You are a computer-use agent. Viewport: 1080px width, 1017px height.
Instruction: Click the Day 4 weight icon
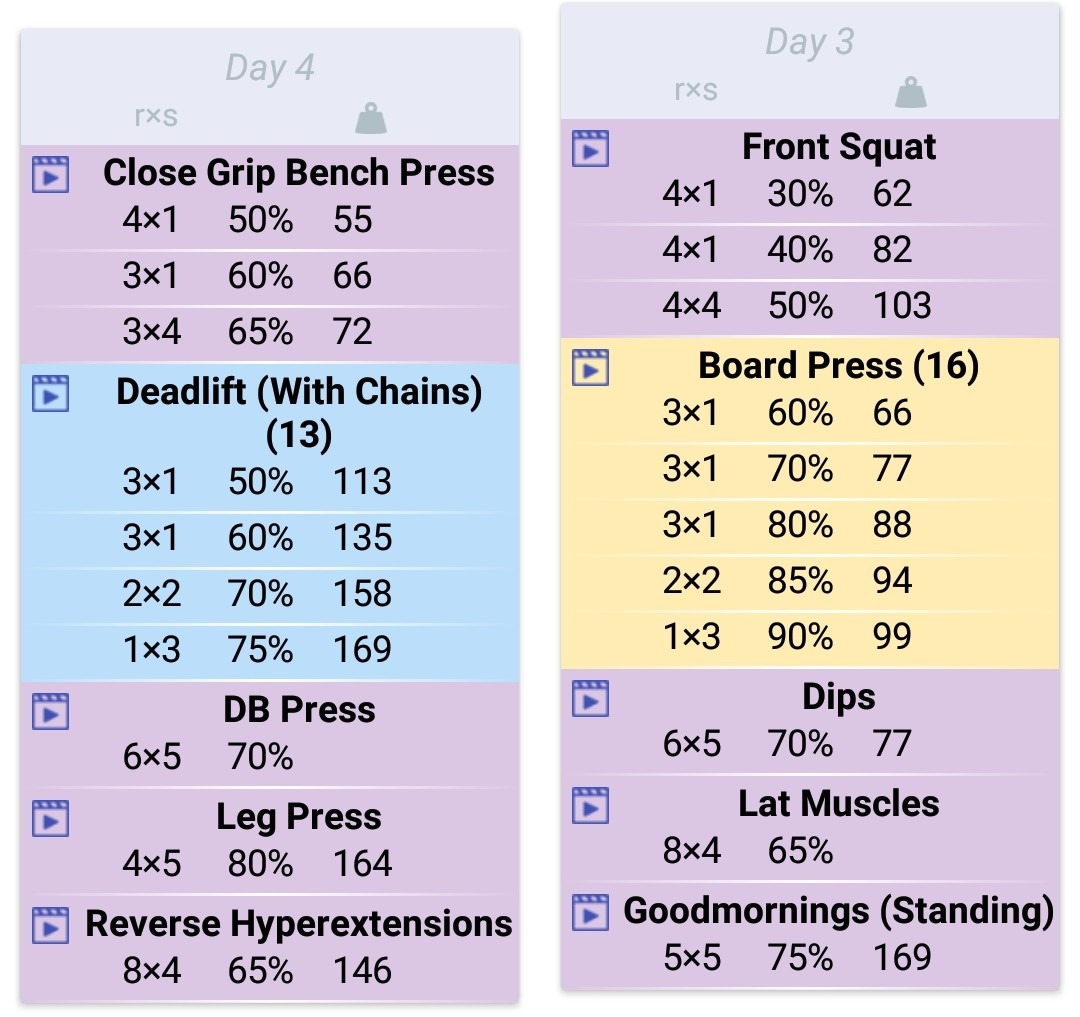370,119
